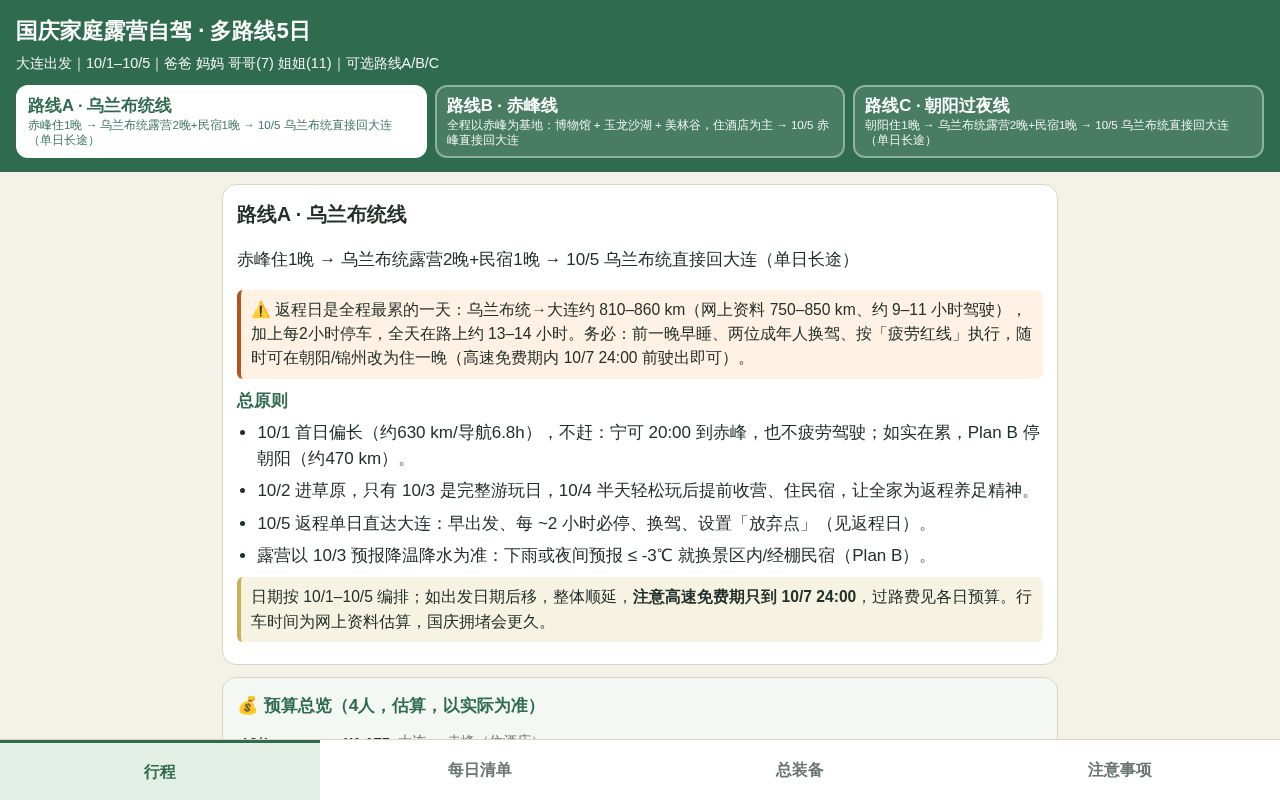This screenshot has height=800, width=1280.
Task: Click the 总原则 heading
Action: 262,401
